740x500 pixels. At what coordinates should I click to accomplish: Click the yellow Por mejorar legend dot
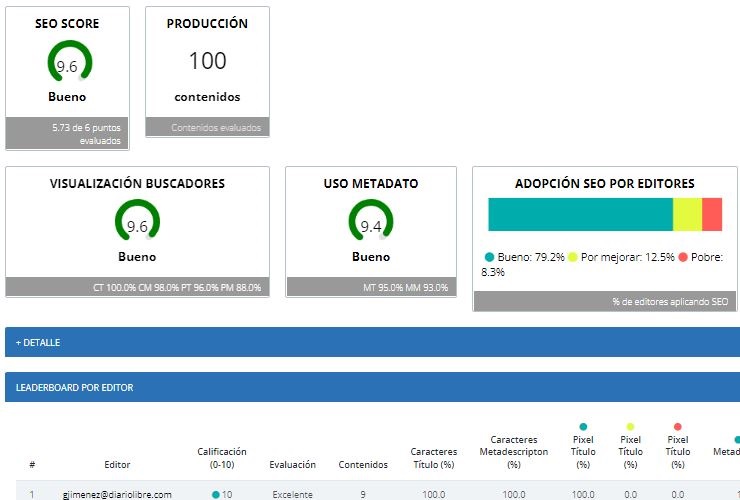(x=573, y=257)
